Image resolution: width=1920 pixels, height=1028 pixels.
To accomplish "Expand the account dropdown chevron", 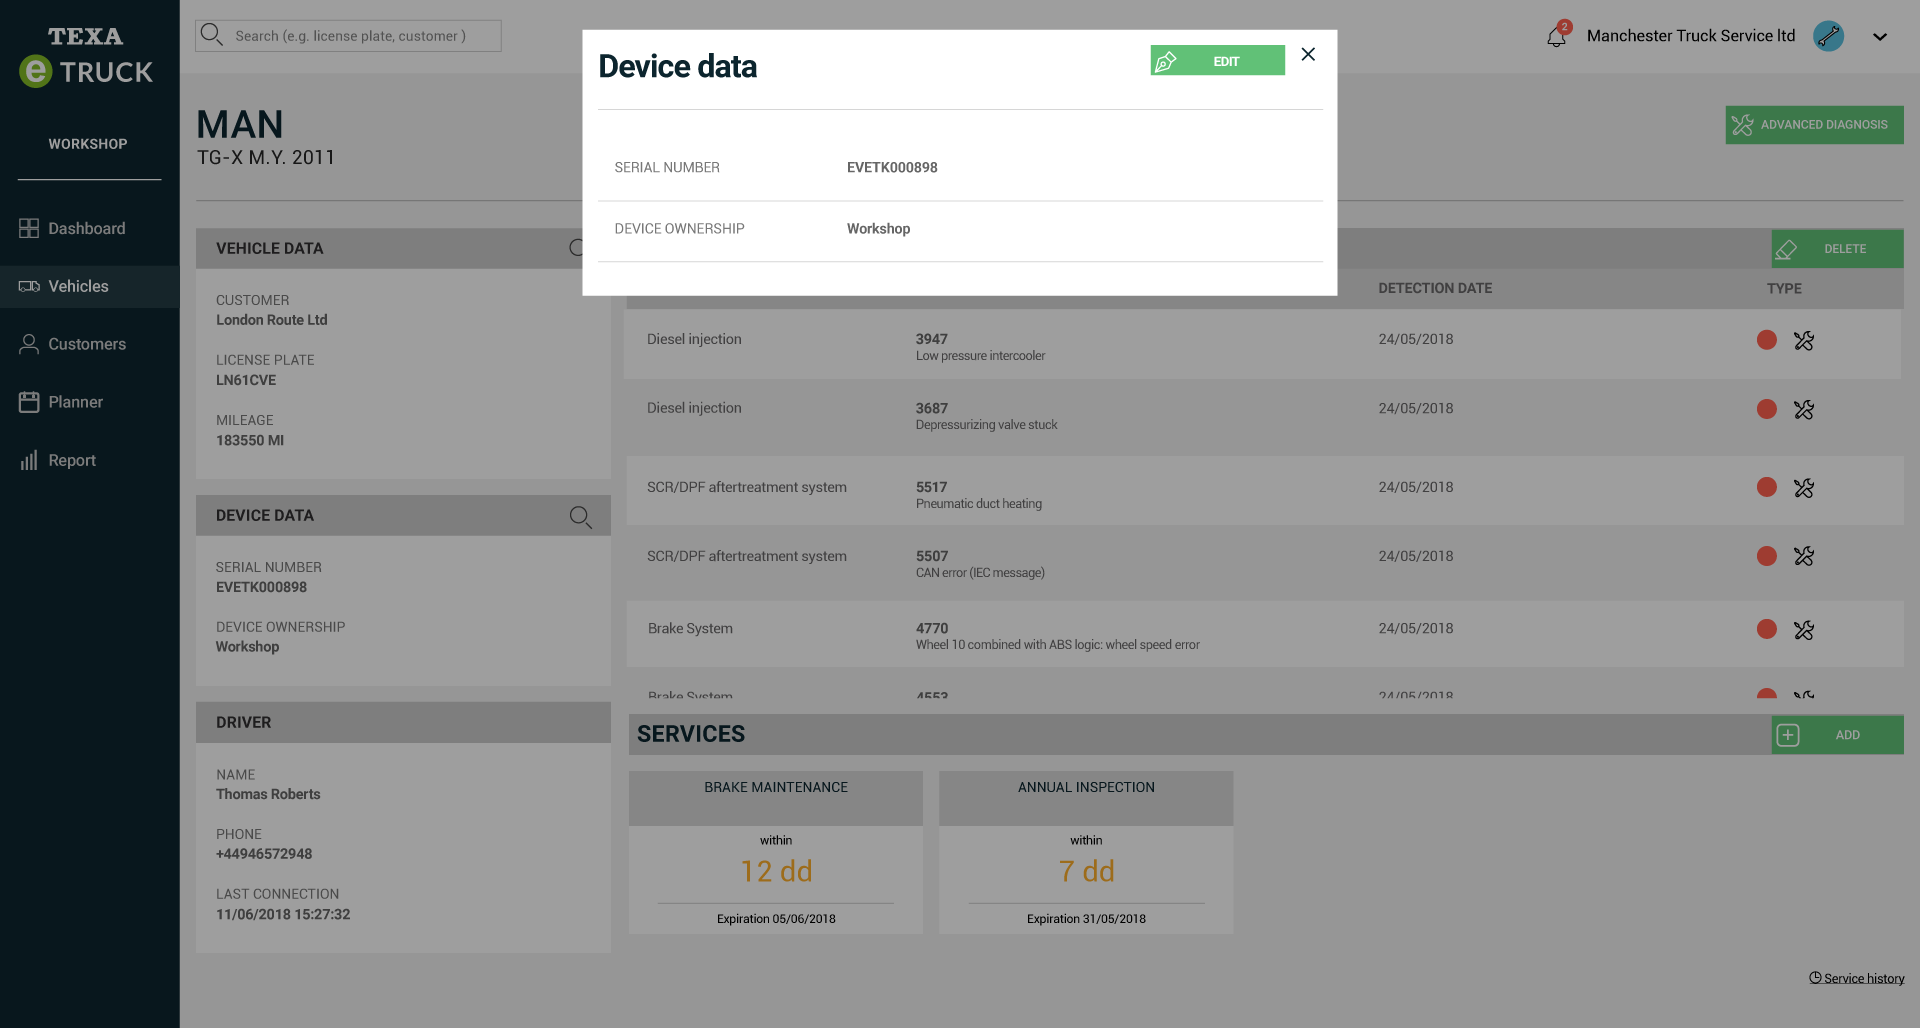I will click(1879, 37).
